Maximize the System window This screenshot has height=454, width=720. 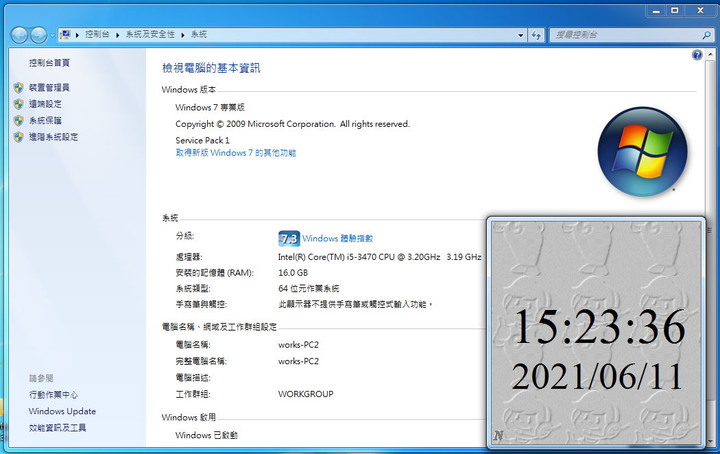point(675,11)
